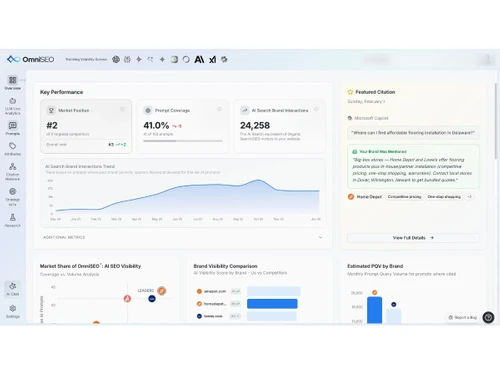
Task: Click the 41.0% coverage value
Action: 156,125
